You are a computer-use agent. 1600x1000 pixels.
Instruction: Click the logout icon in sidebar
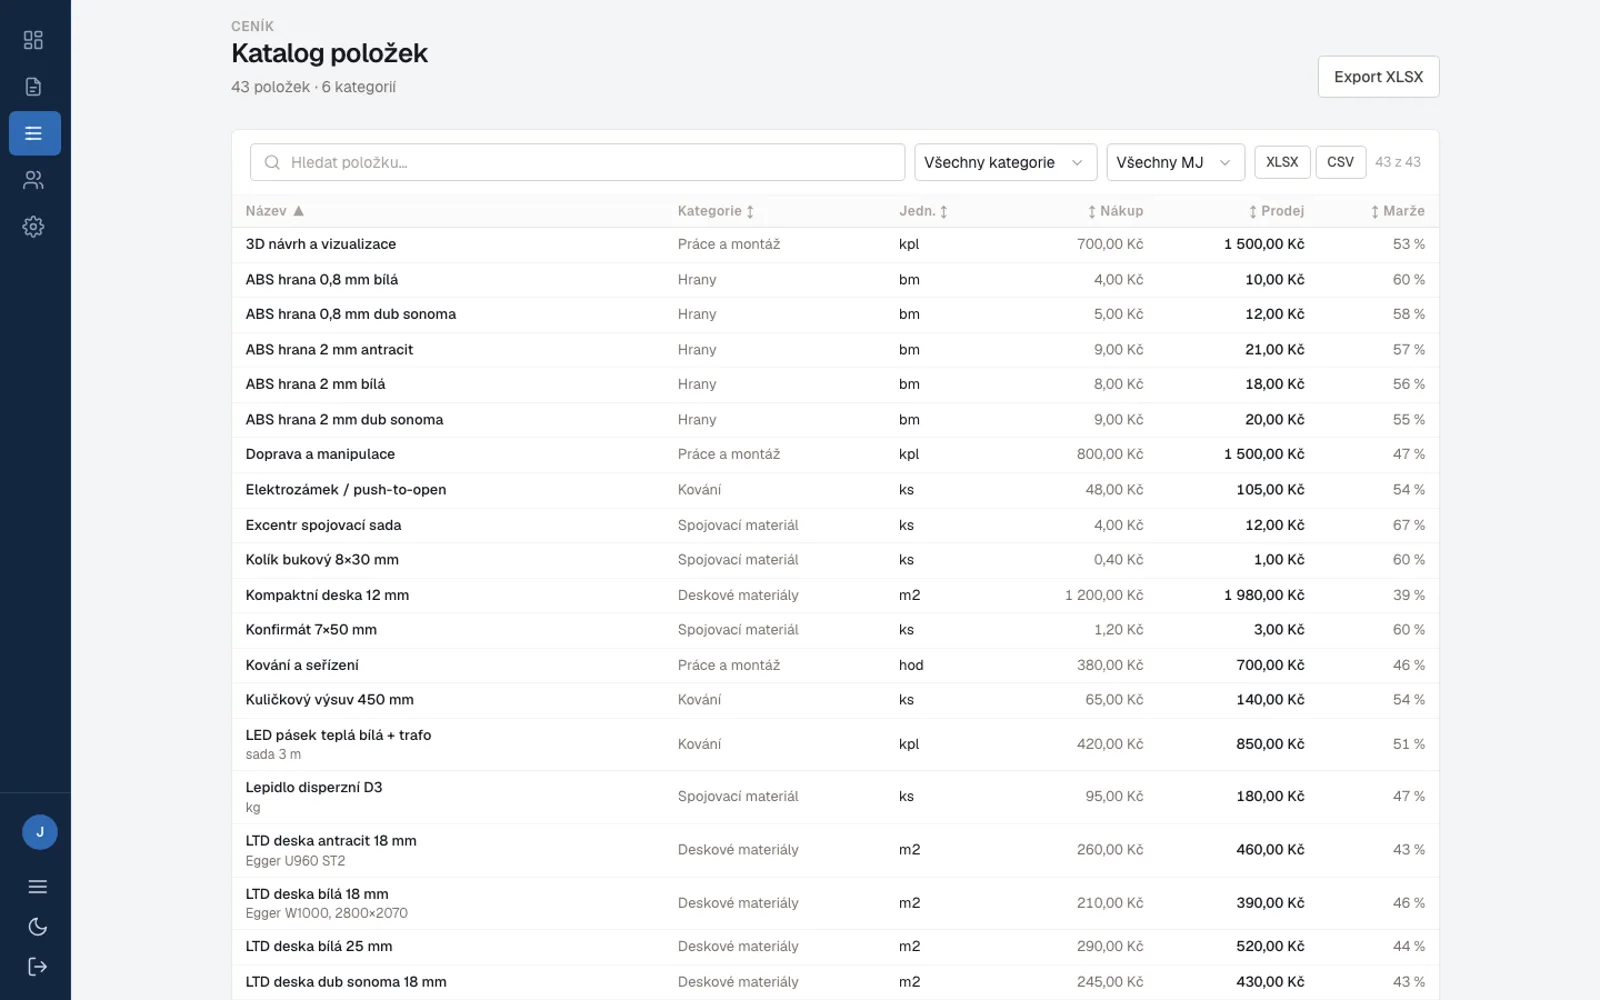[38, 966]
